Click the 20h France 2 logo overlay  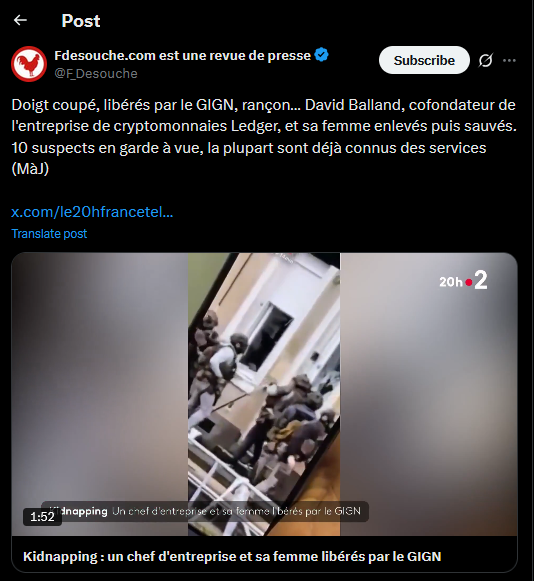tap(463, 280)
